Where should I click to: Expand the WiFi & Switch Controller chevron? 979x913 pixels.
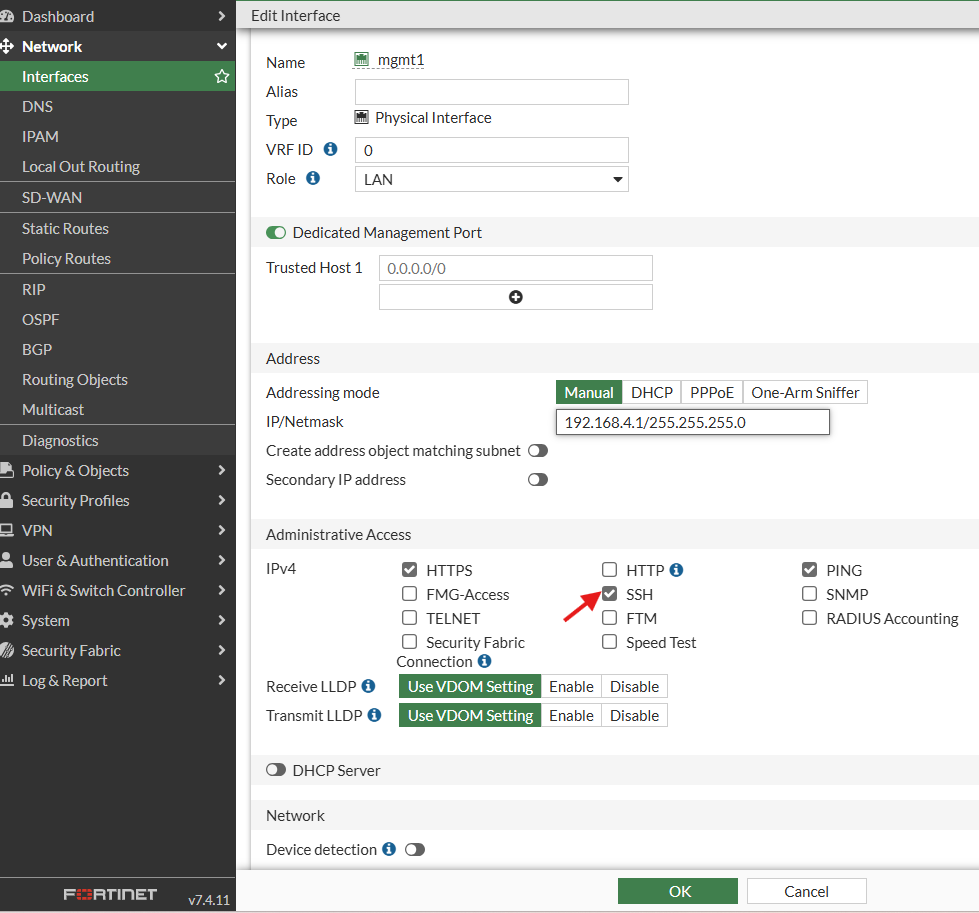pyautogui.click(x=222, y=590)
